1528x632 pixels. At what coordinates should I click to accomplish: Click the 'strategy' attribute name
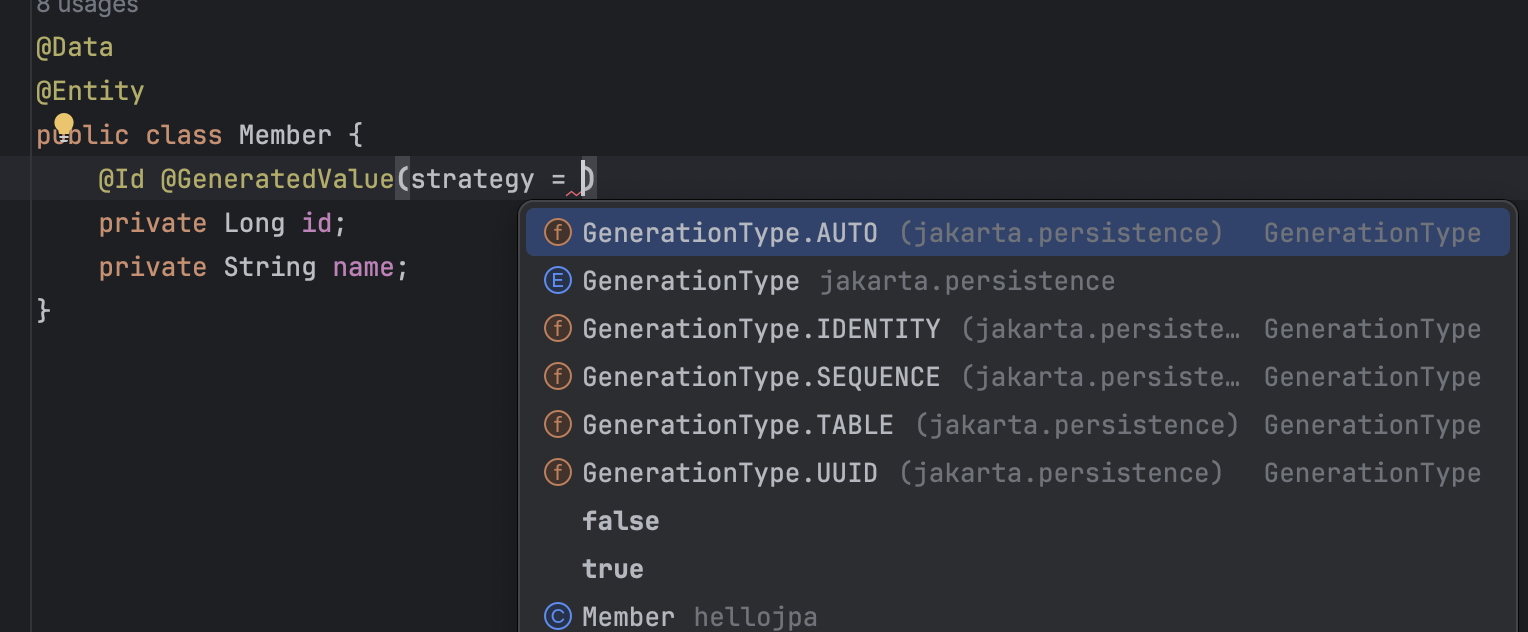[472, 179]
